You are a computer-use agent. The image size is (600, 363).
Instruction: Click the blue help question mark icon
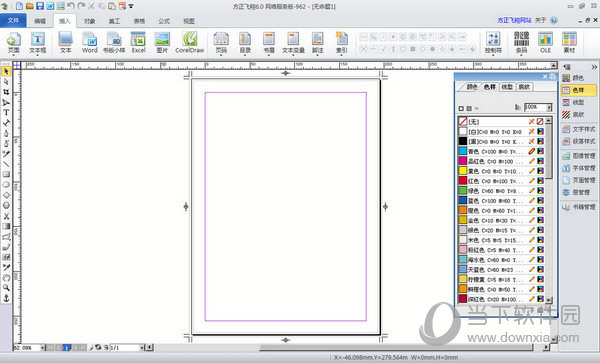554,20
